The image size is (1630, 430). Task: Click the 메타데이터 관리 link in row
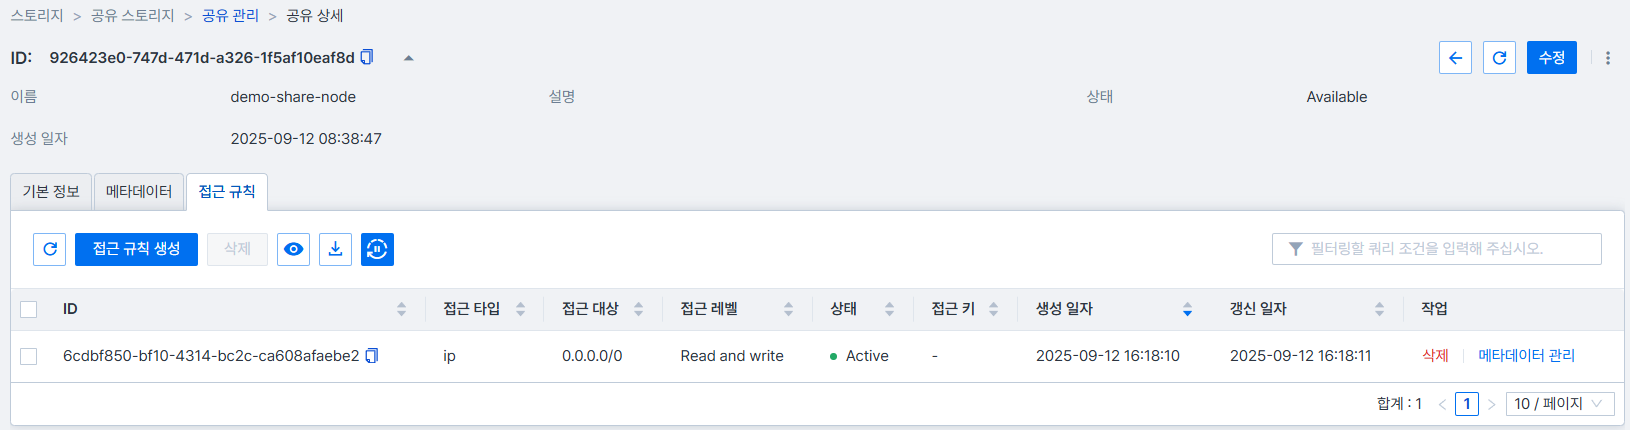pos(1526,356)
